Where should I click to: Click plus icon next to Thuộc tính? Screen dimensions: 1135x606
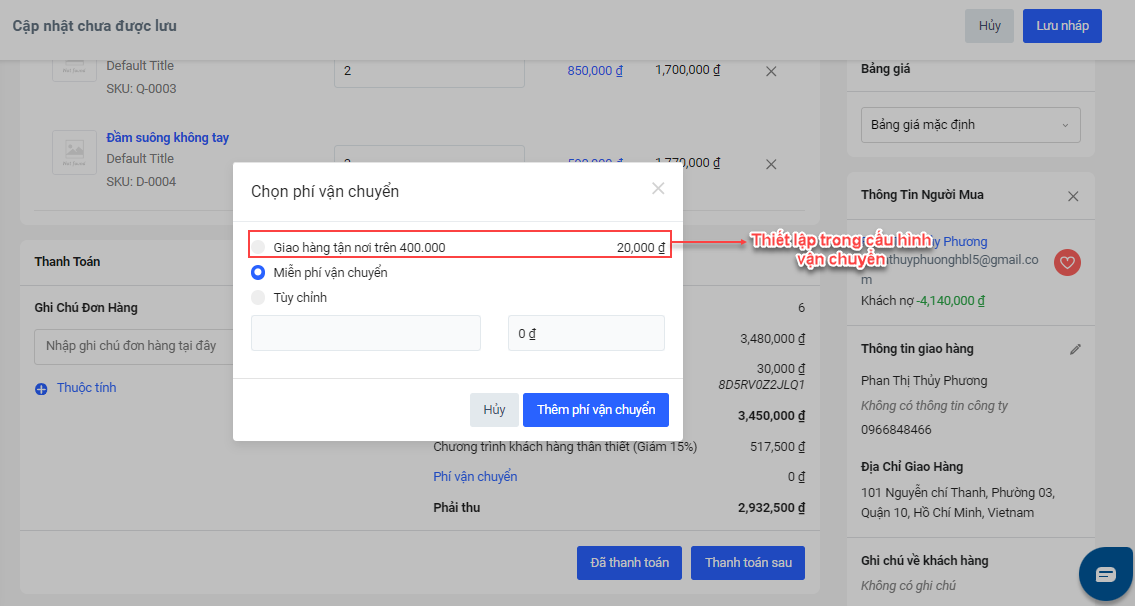pos(41,389)
